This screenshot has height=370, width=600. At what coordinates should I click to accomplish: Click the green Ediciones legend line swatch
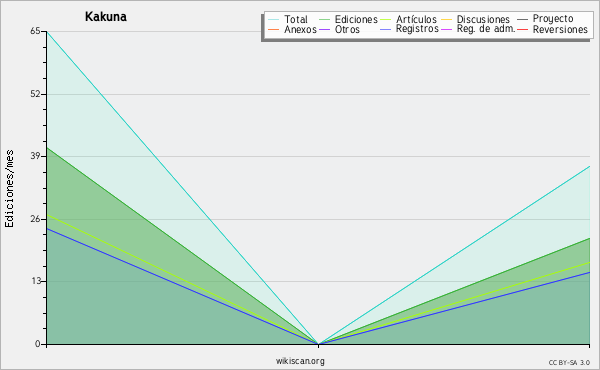tap(324, 19)
